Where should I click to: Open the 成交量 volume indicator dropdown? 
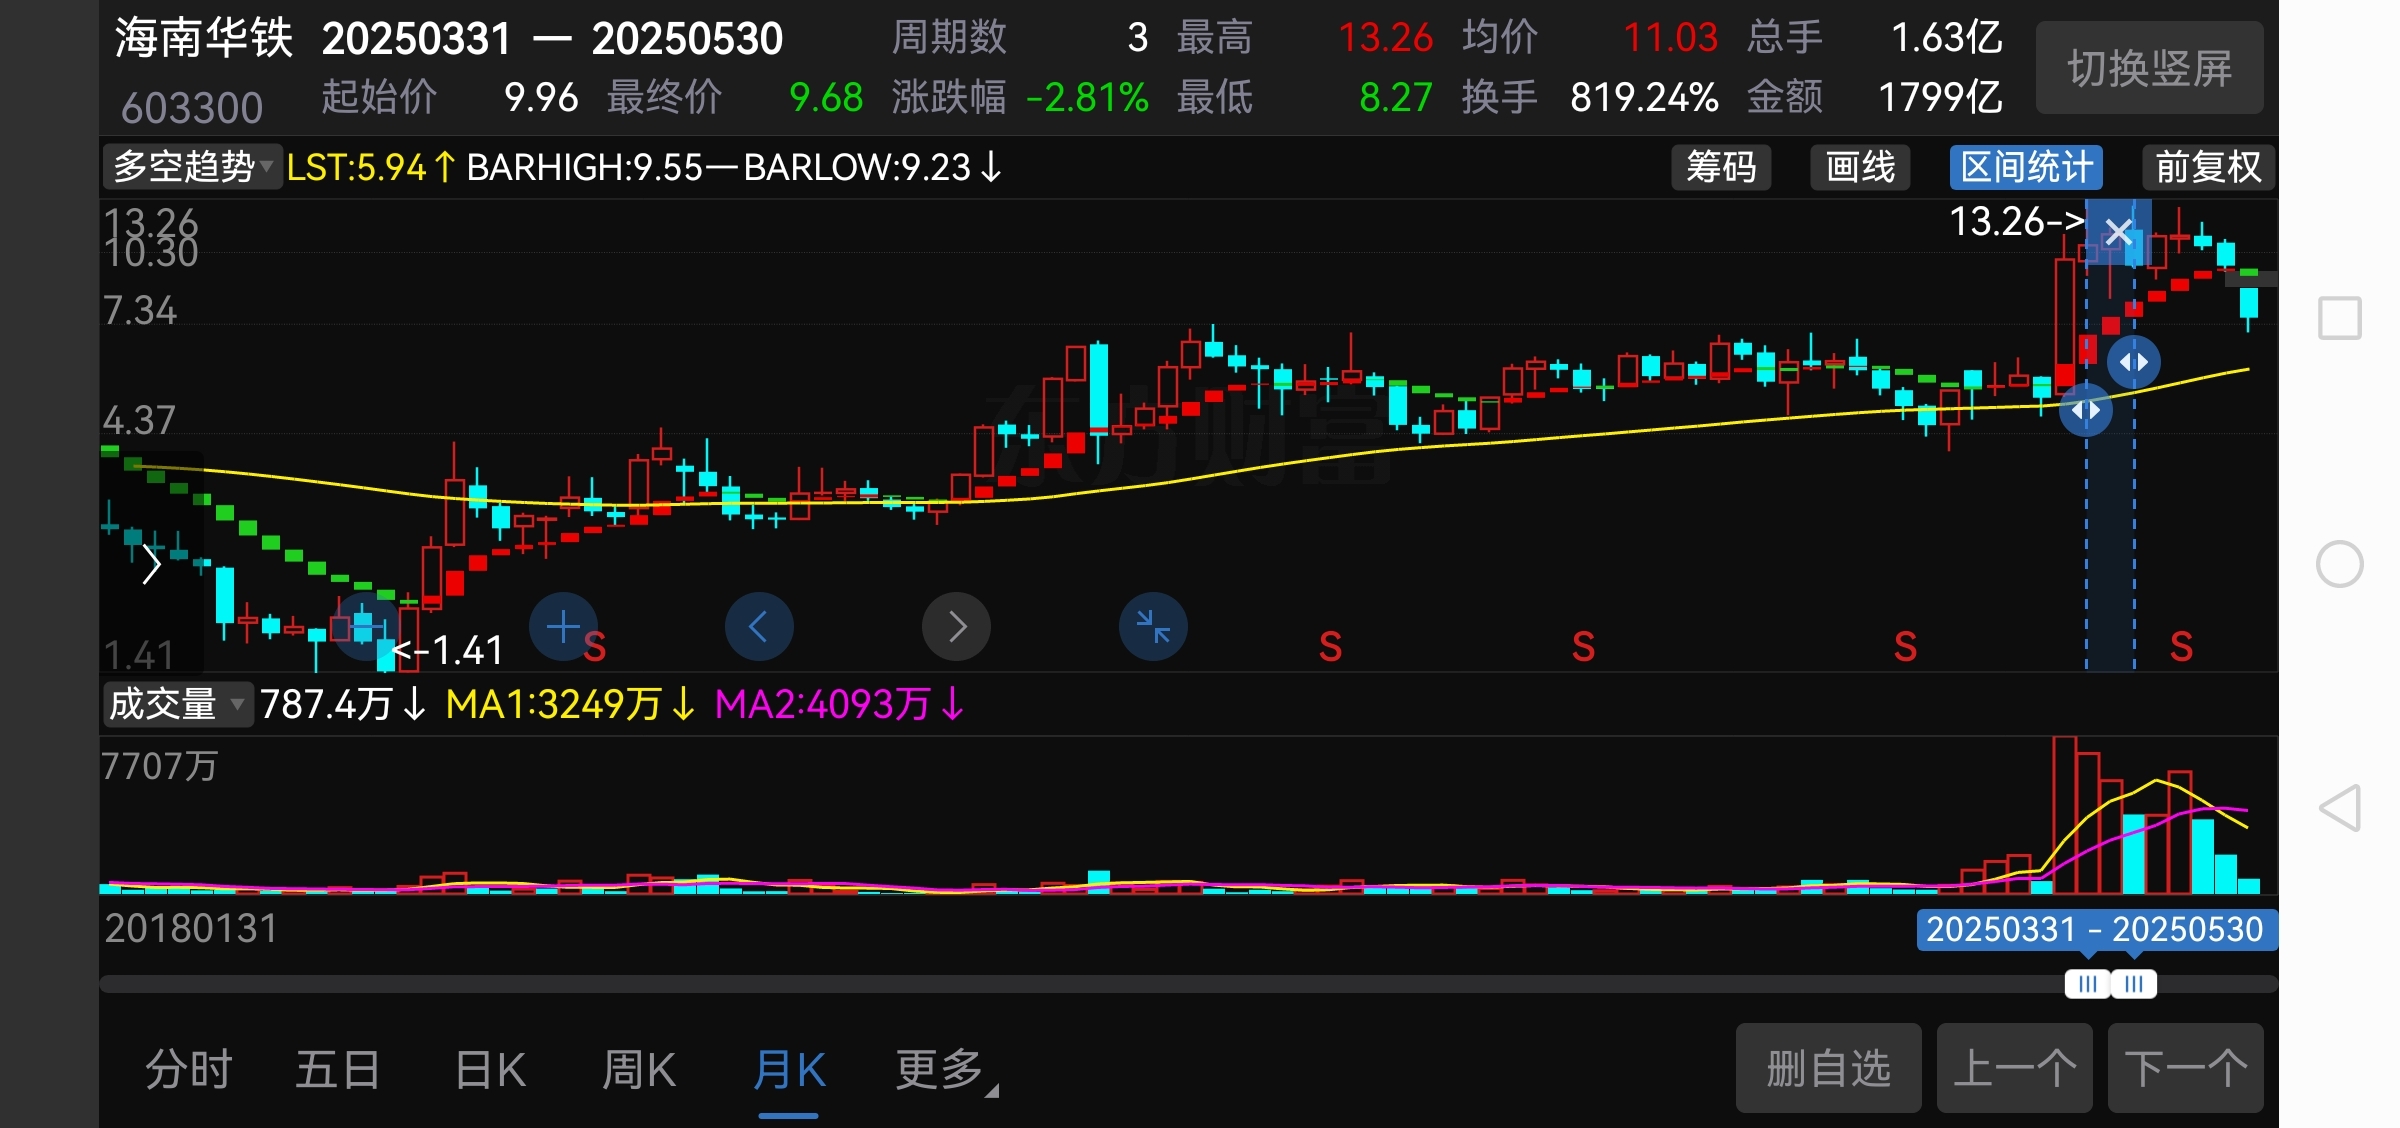tap(176, 704)
